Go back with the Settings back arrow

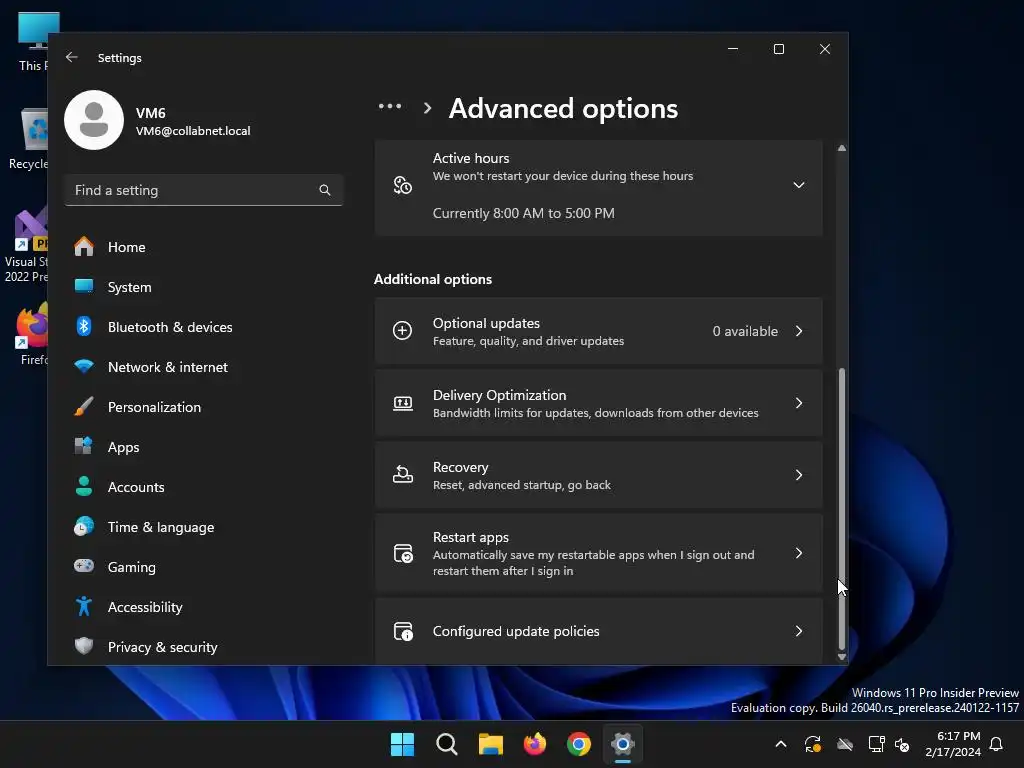tap(72, 57)
